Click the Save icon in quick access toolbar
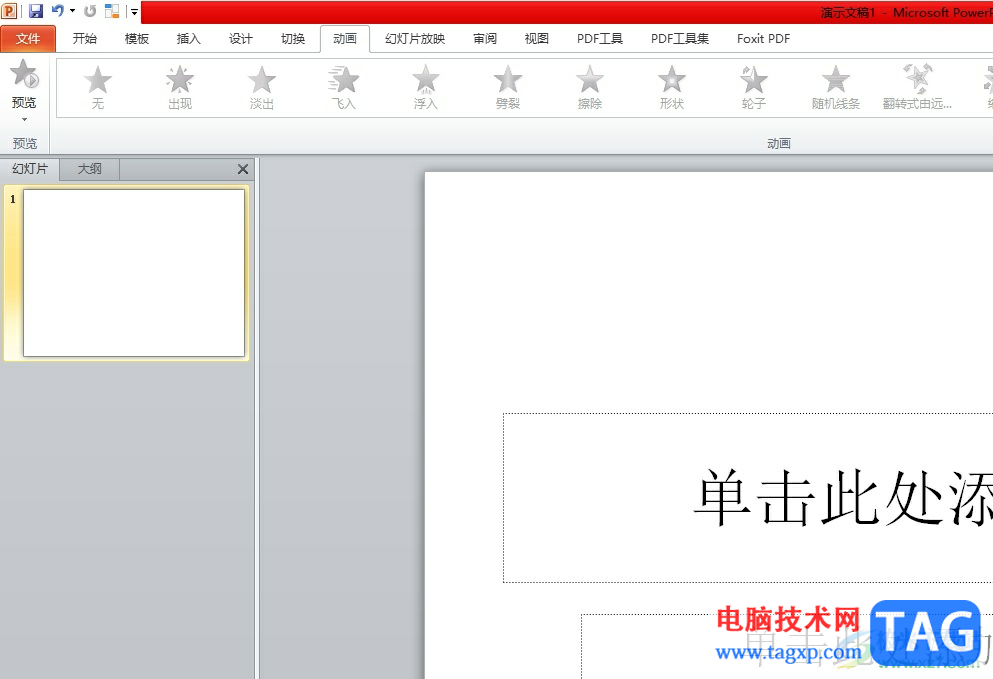The image size is (993, 679). coord(36,11)
